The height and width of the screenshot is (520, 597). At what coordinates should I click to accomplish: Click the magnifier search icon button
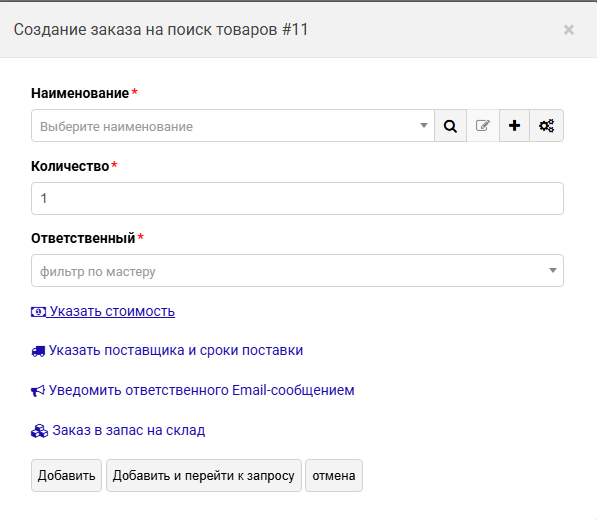[450, 126]
